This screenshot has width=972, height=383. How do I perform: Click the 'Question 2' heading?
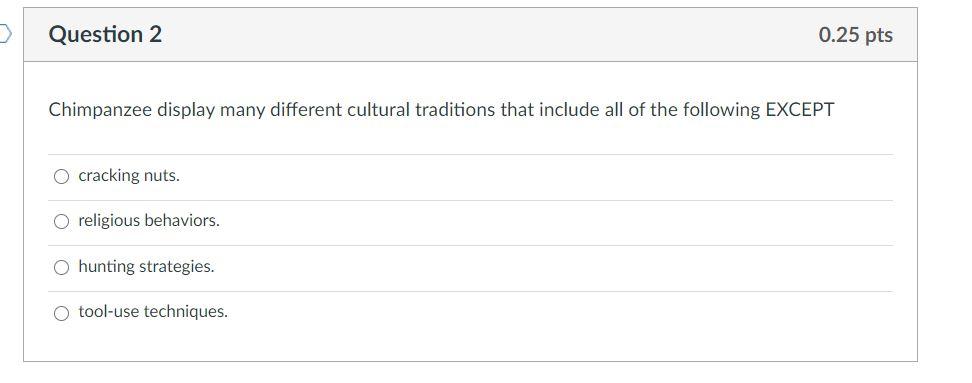(105, 34)
